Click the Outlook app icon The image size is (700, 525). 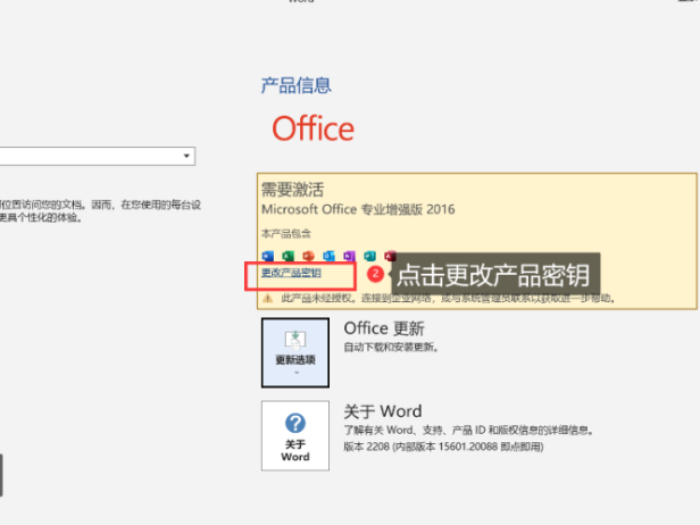point(329,256)
